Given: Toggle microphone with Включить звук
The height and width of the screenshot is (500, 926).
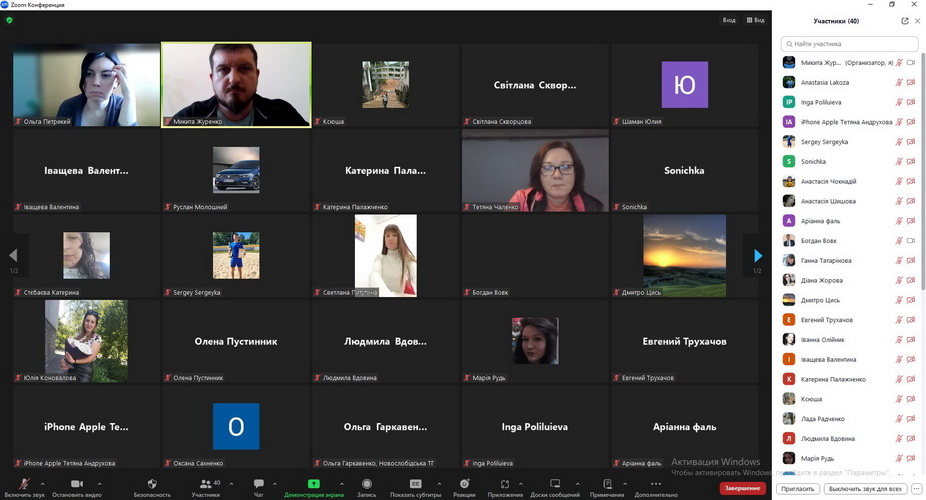Looking at the screenshot, I should coord(22,484).
